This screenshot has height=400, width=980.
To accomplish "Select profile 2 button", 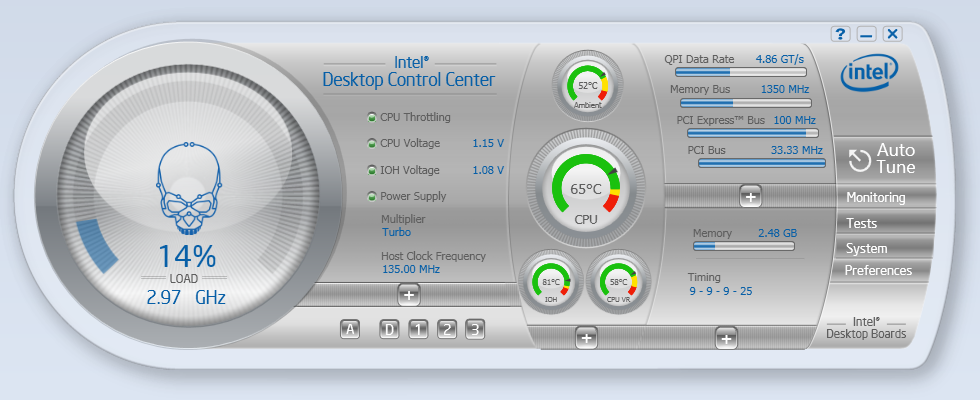I will point(447,329).
